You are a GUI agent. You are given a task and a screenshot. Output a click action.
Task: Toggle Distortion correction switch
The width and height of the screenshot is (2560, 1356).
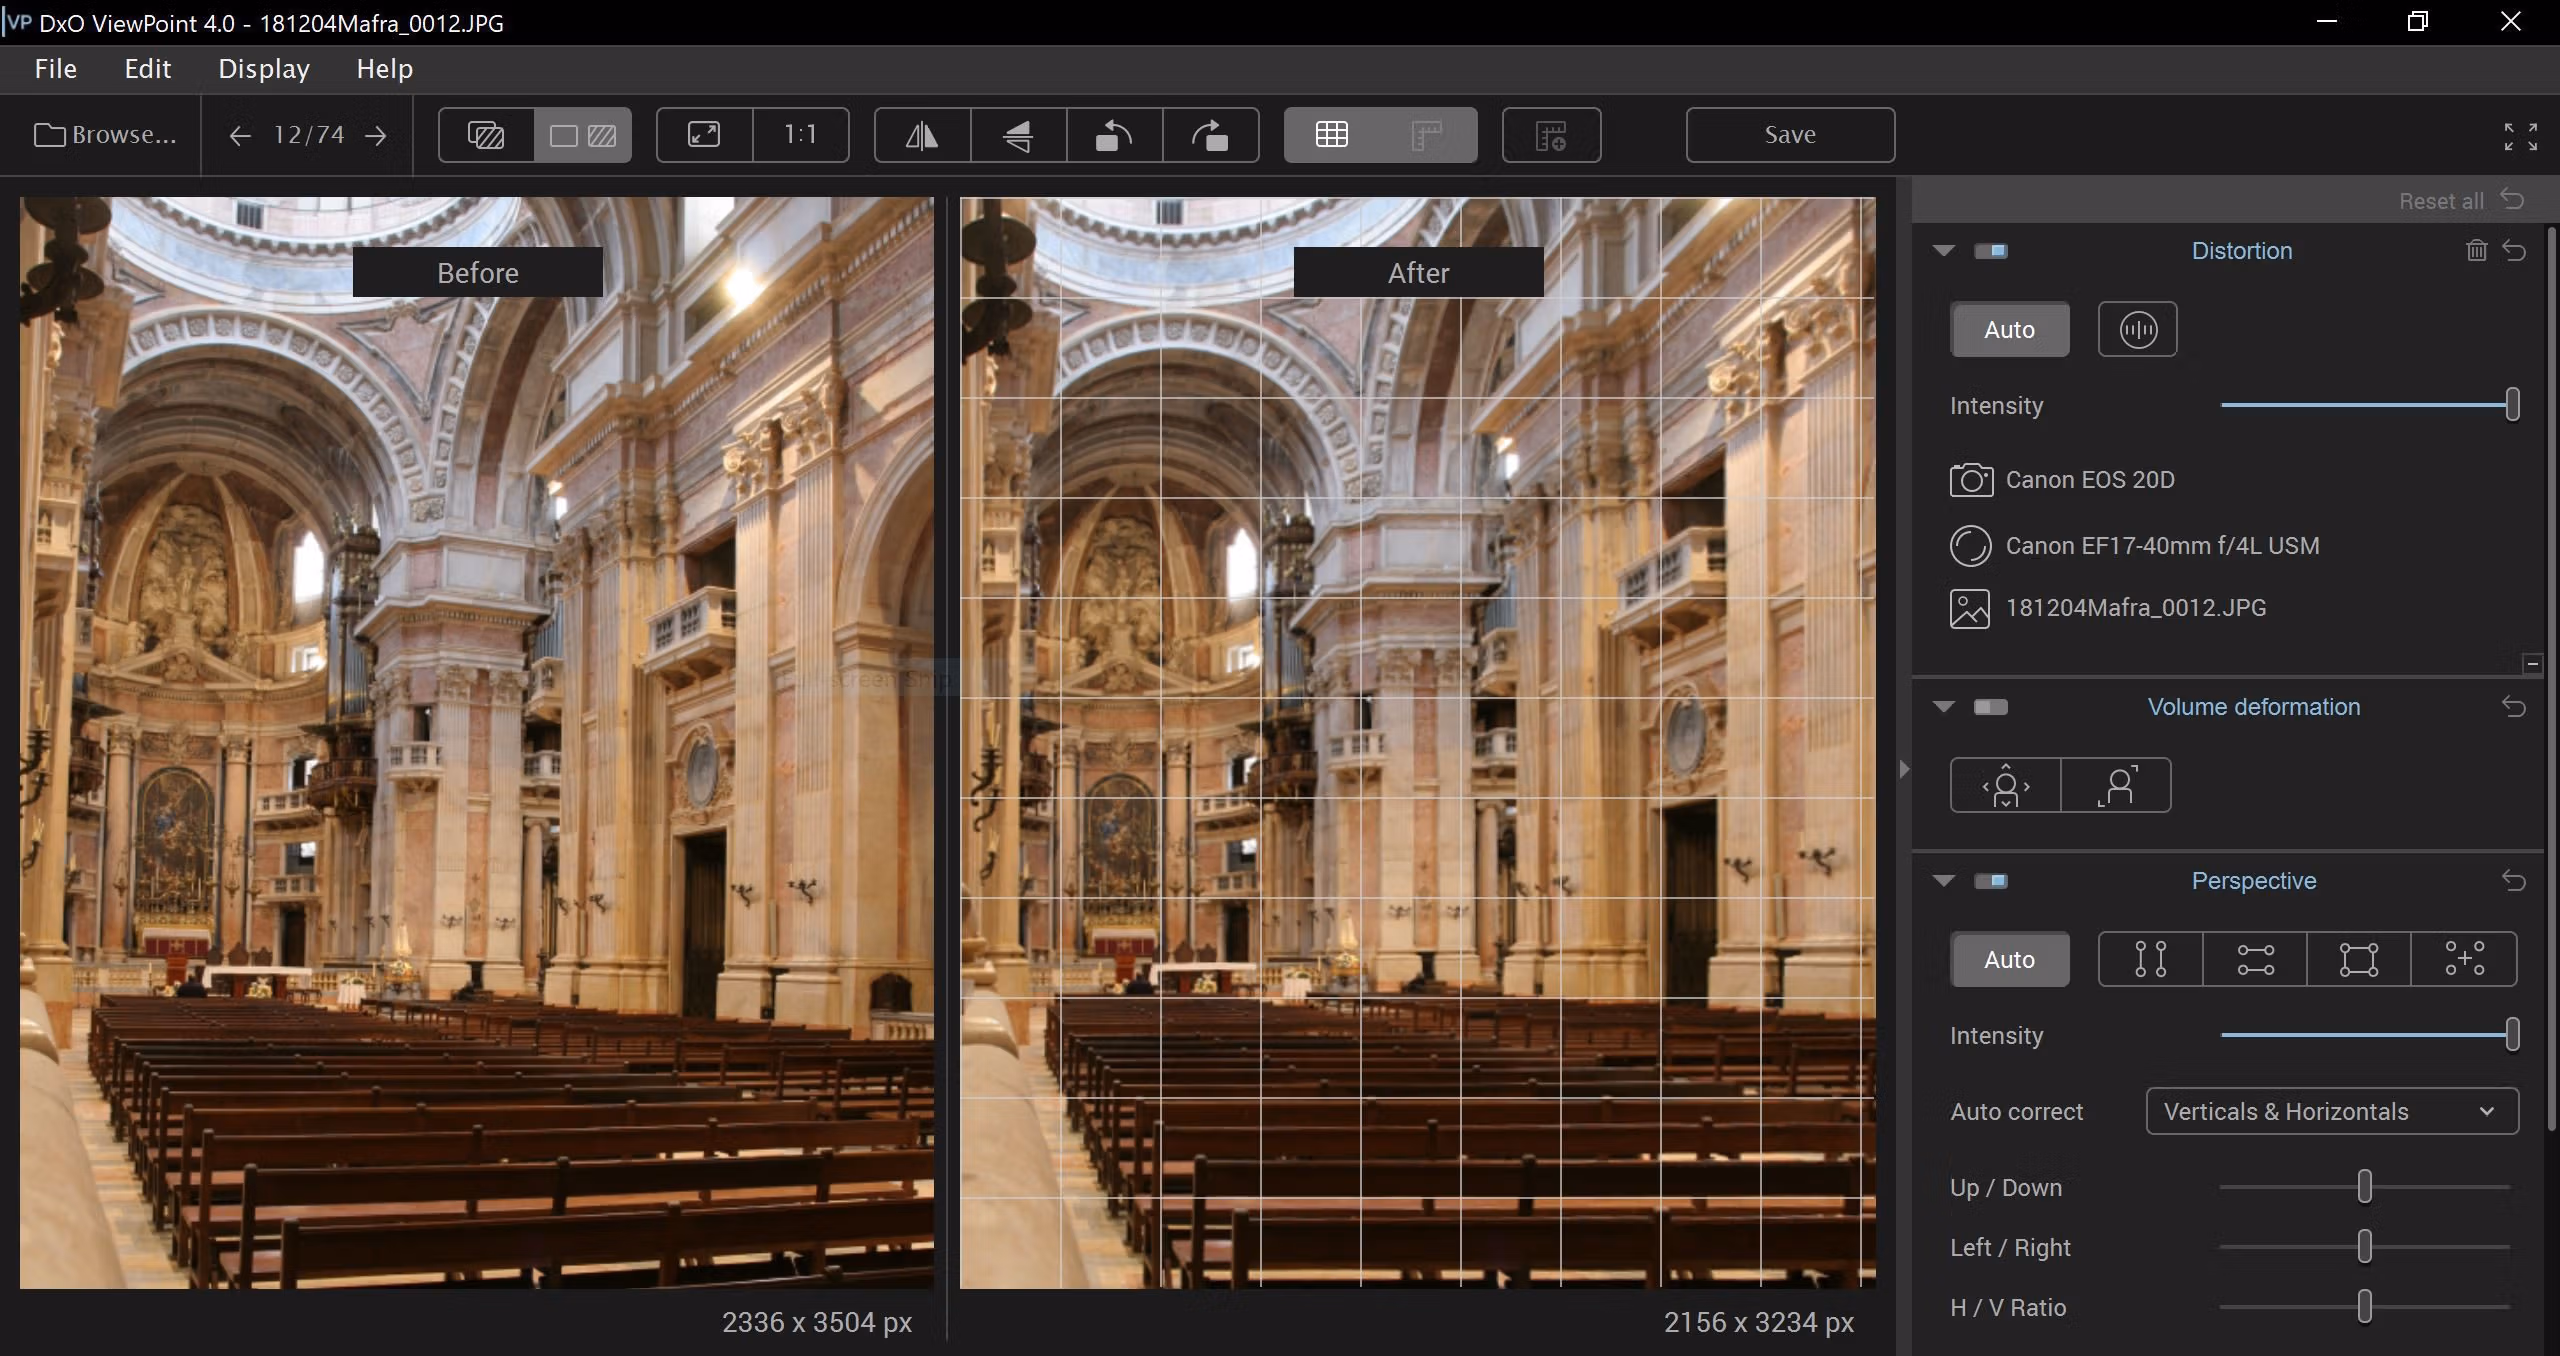1991,250
